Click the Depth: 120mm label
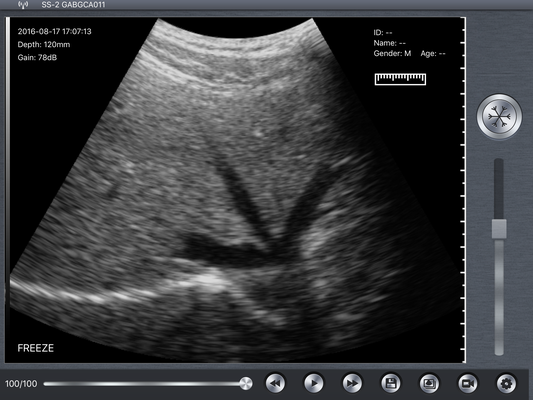The height and width of the screenshot is (400, 533). point(44,45)
